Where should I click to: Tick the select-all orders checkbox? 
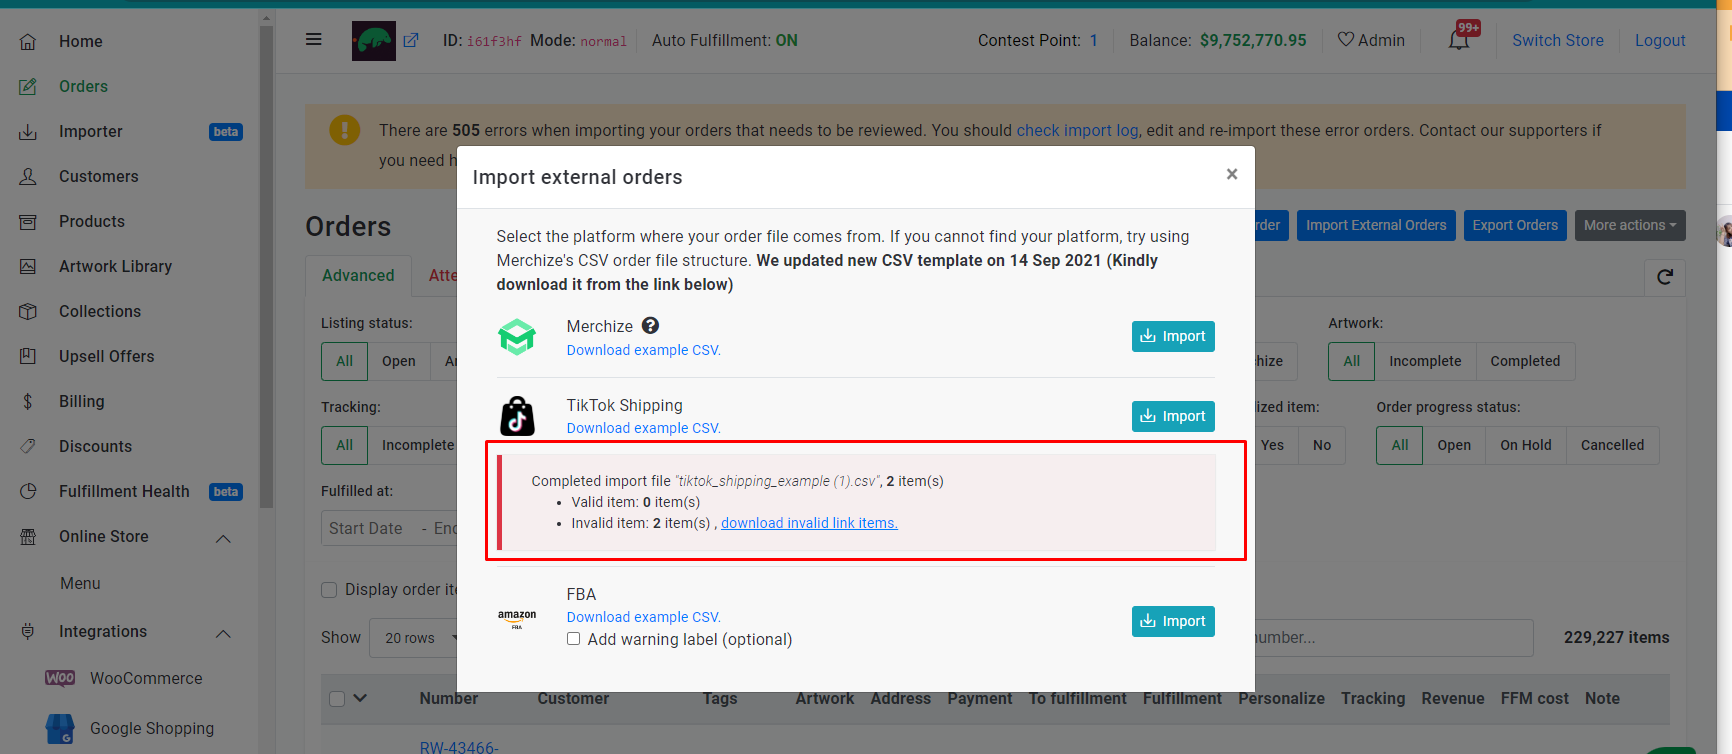(337, 699)
